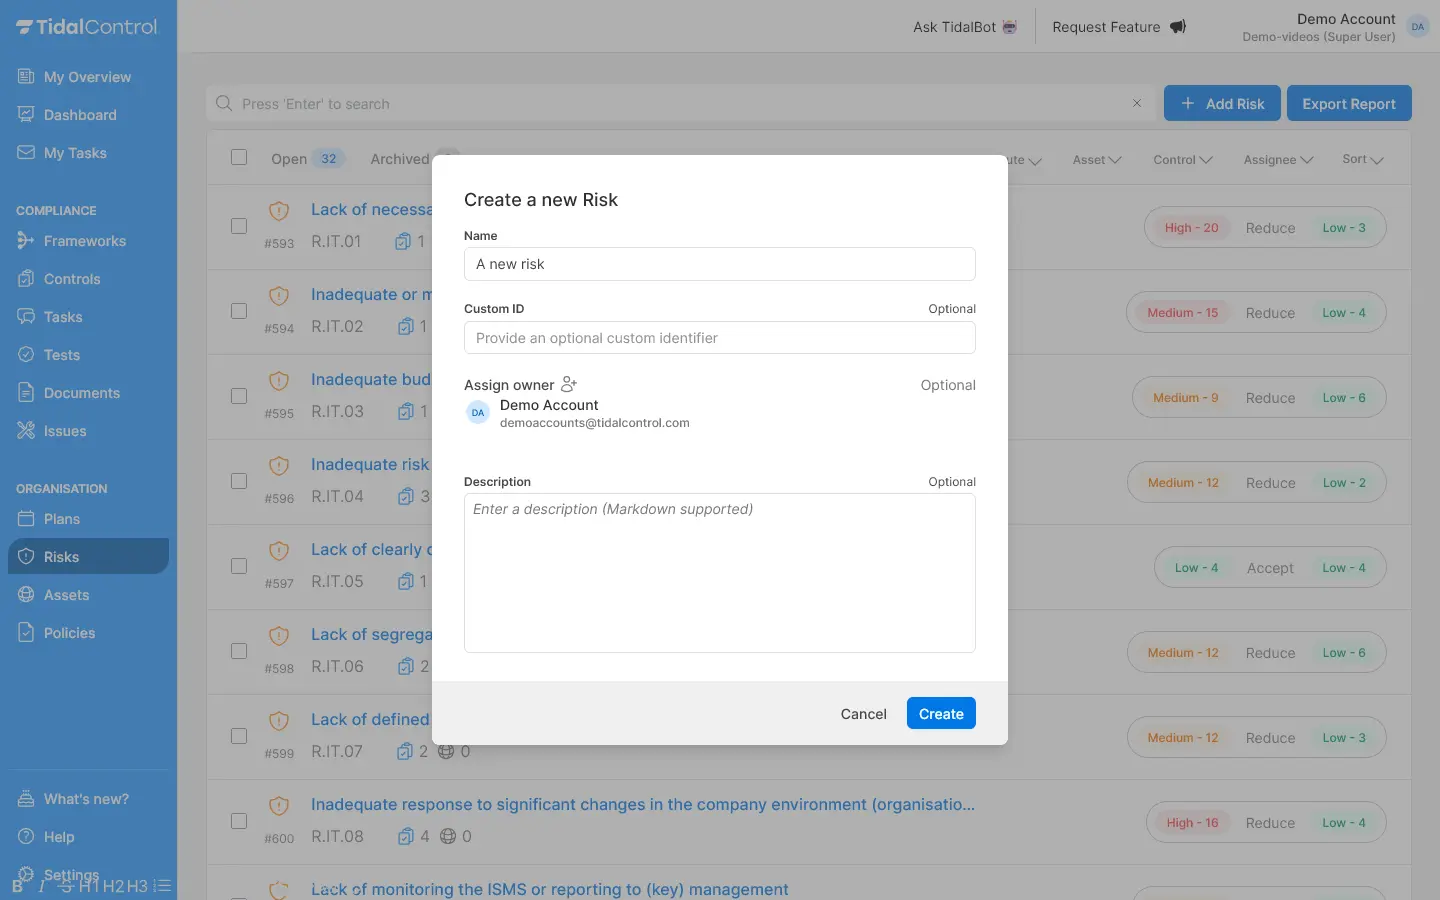Click the globe icon on R.IT.08
Image resolution: width=1440 pixels, height=900 pixels.
[x=448, y=836]
